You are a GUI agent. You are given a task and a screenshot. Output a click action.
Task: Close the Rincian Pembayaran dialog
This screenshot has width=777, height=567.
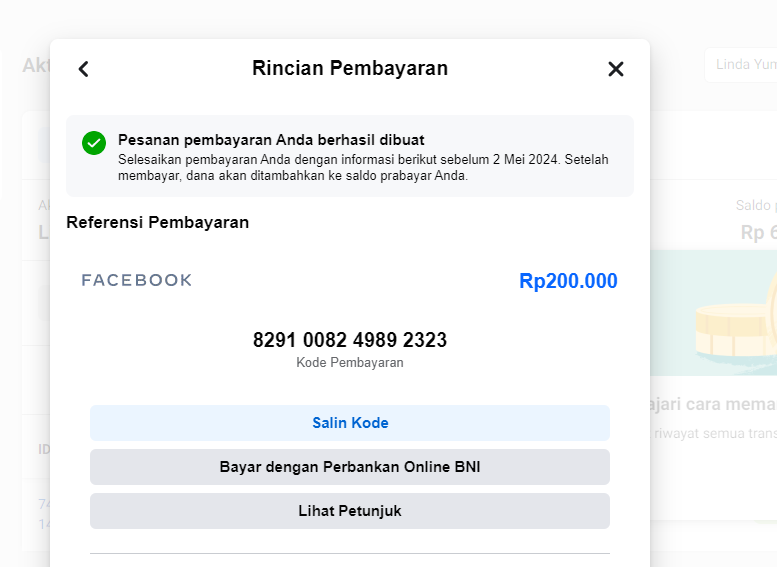pos(616,69)
